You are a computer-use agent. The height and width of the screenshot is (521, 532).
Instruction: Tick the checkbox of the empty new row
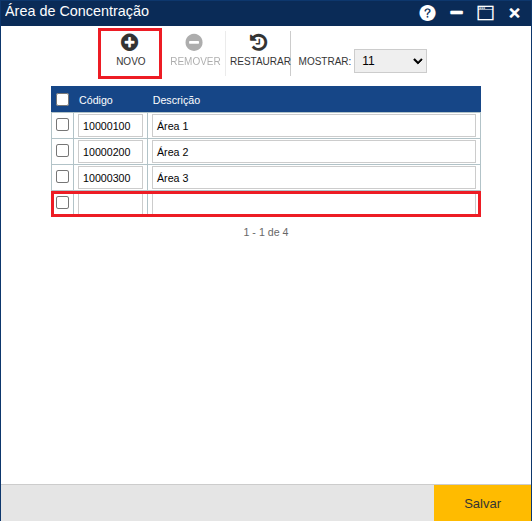tap(62, 202)
